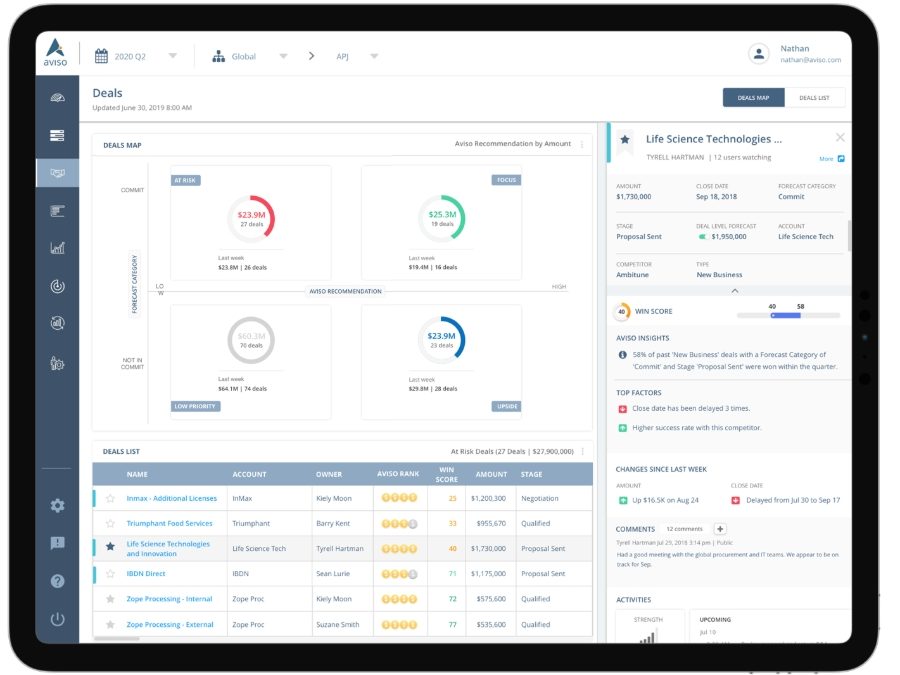Image resolution: width=900 pixels, height=675 pixels.
Task: Open the bar list report sidebar icon
Action: [x=57, y=211]
